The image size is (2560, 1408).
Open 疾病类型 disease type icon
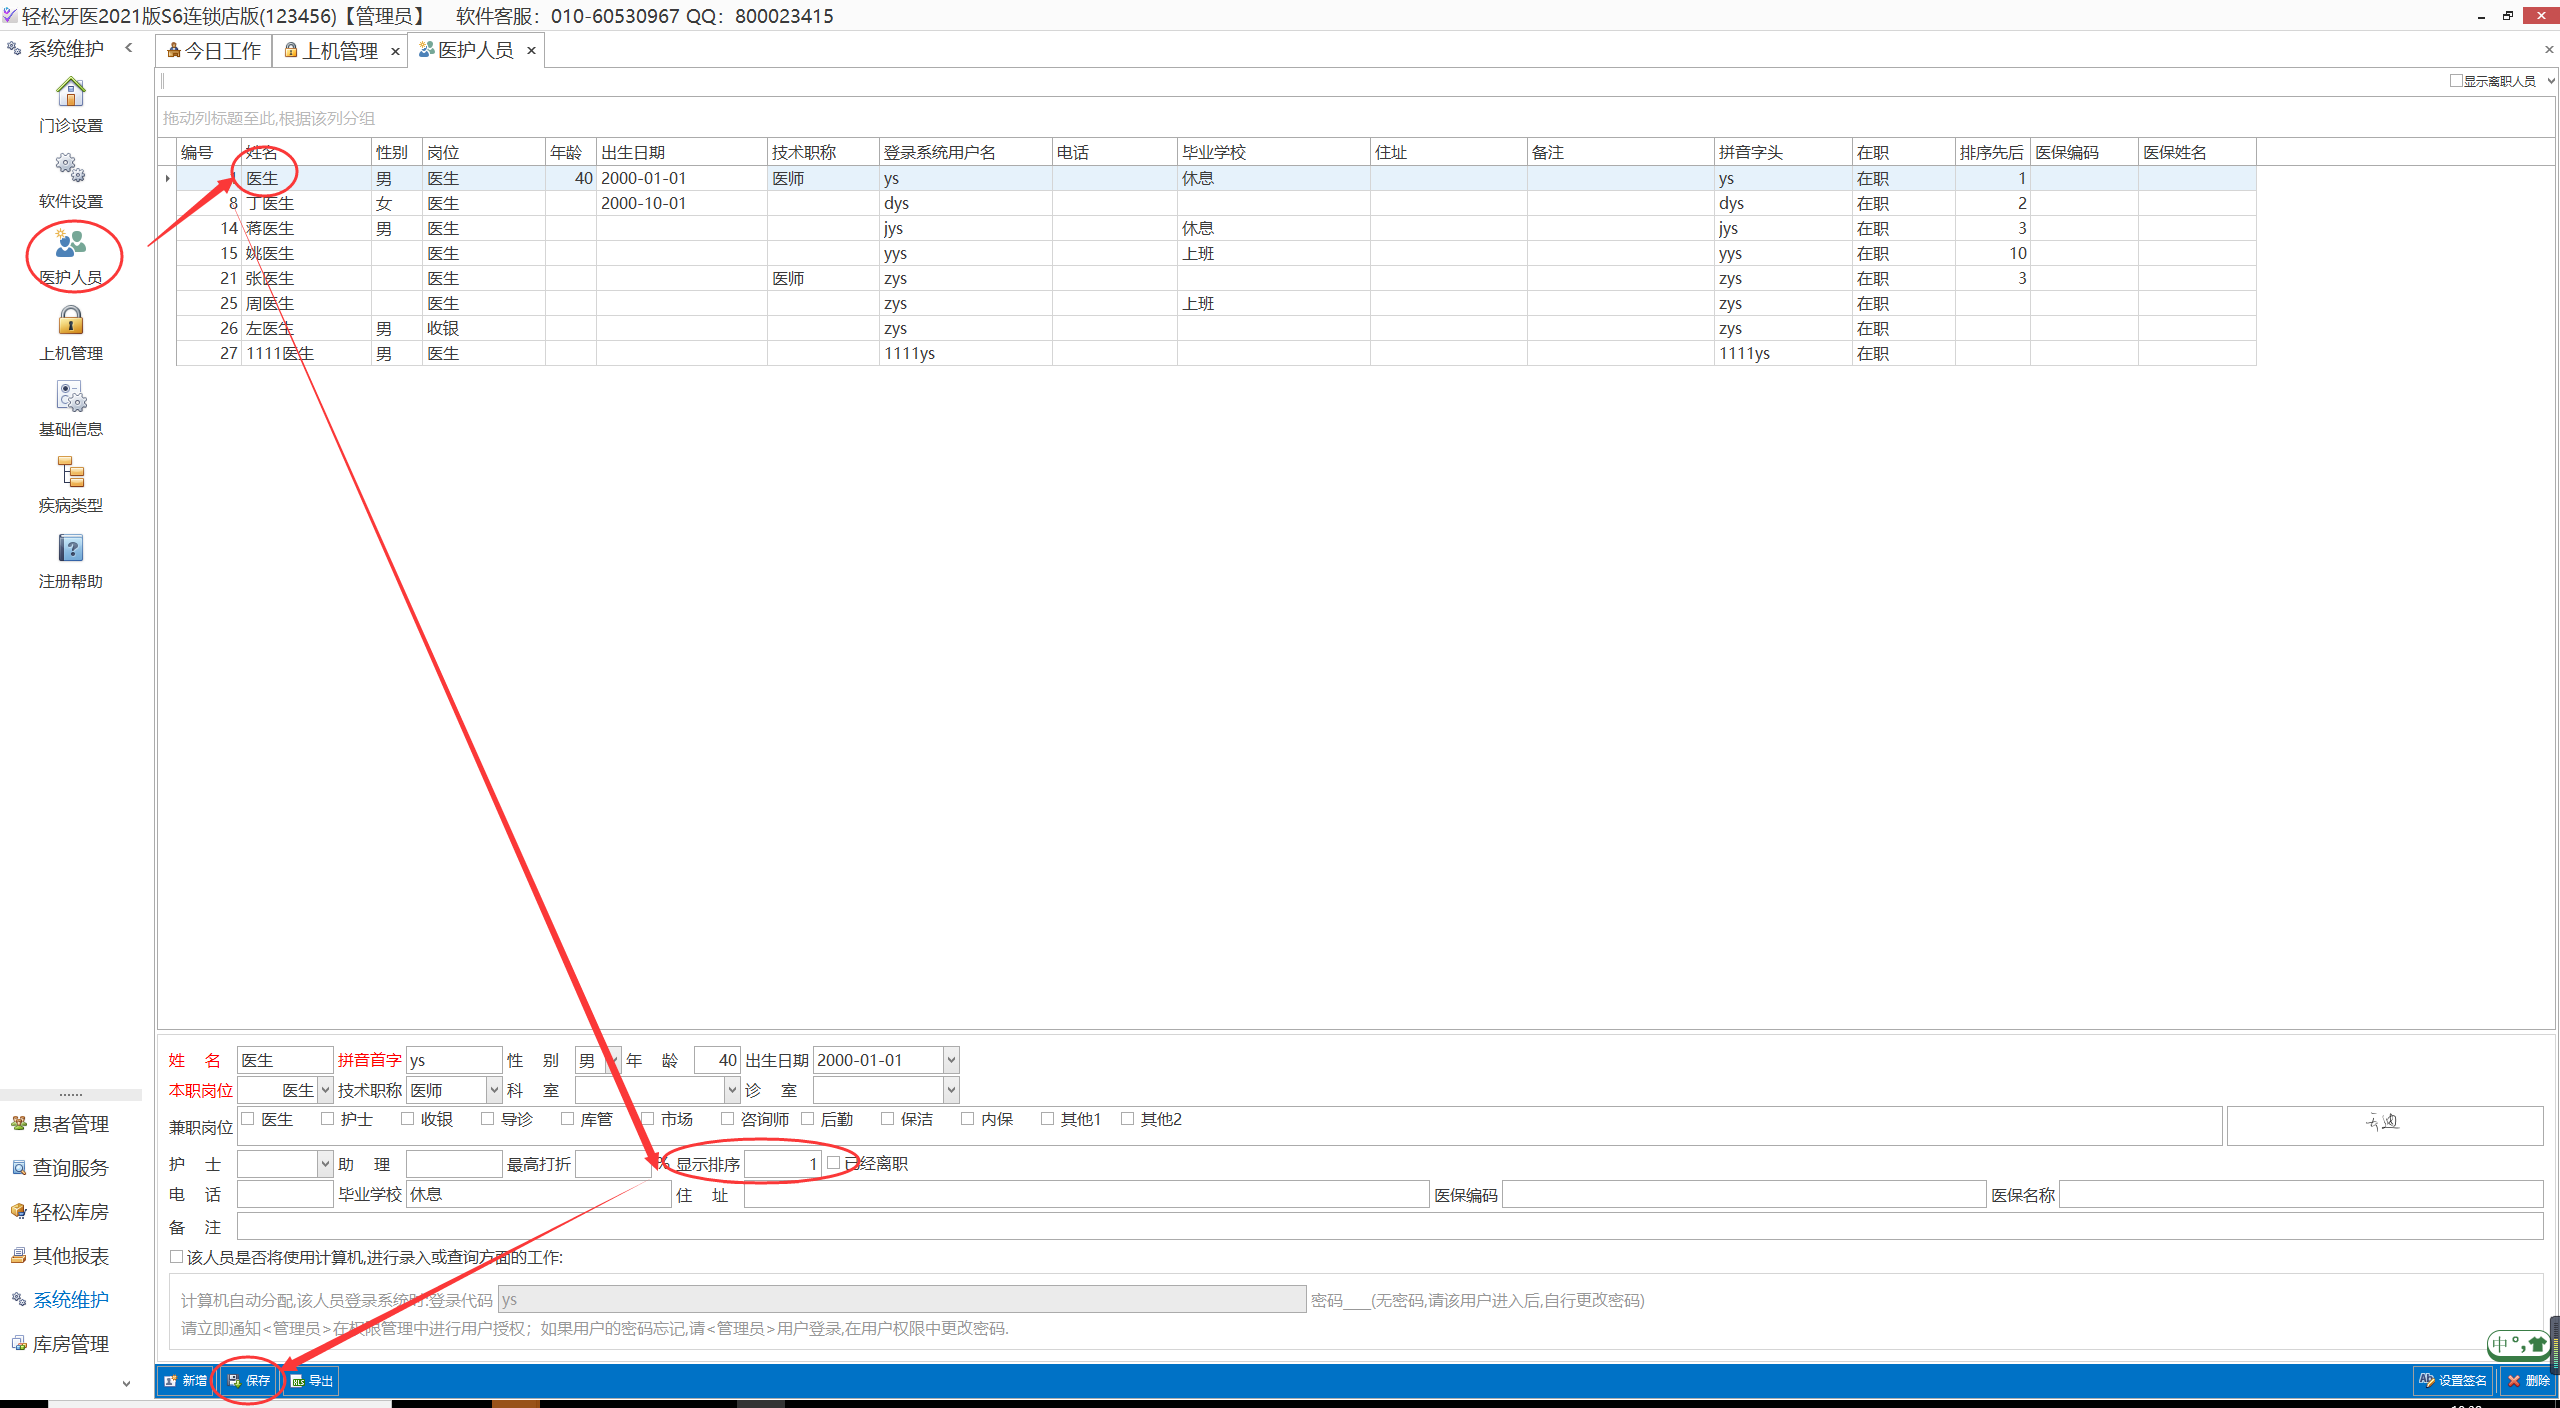pos(70,484)
